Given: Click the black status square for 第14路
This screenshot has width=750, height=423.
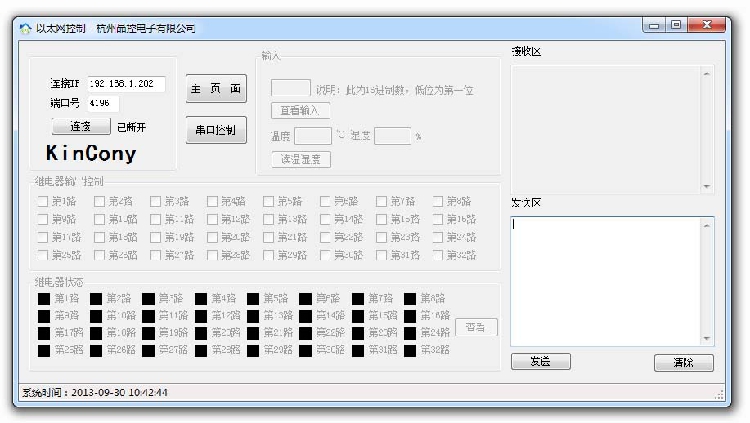Looking at the screenshot, I should [306, 316].
